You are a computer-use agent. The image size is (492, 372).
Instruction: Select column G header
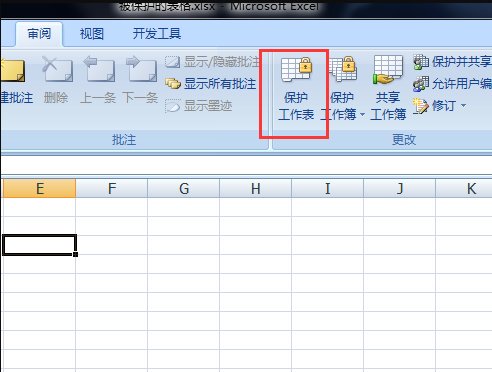184,189
